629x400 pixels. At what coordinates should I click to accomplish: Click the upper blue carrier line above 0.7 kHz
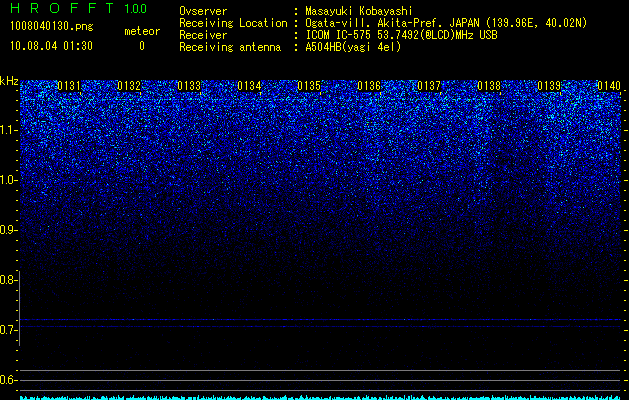point(320,320)
